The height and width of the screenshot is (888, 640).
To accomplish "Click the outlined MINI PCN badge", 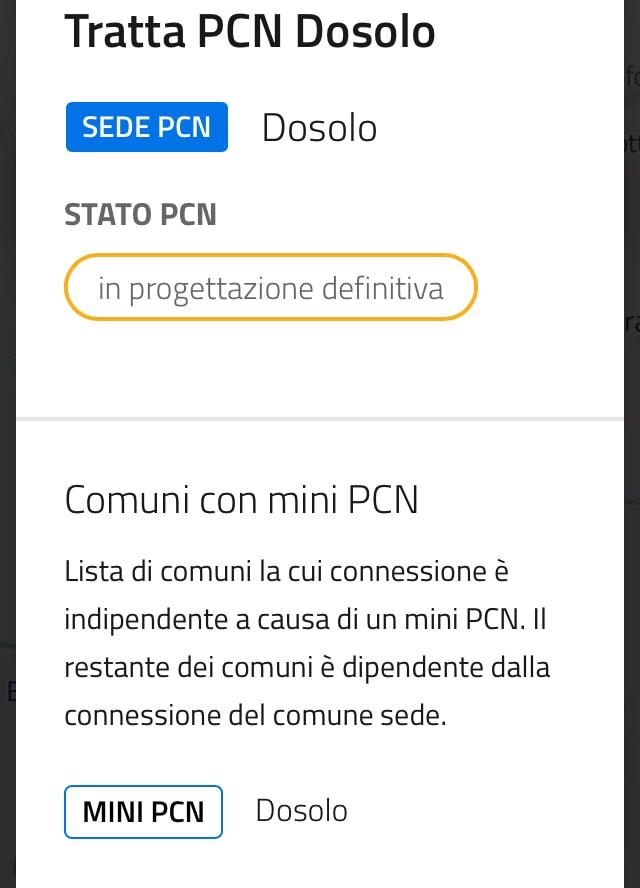I will [x=143, y=811].
